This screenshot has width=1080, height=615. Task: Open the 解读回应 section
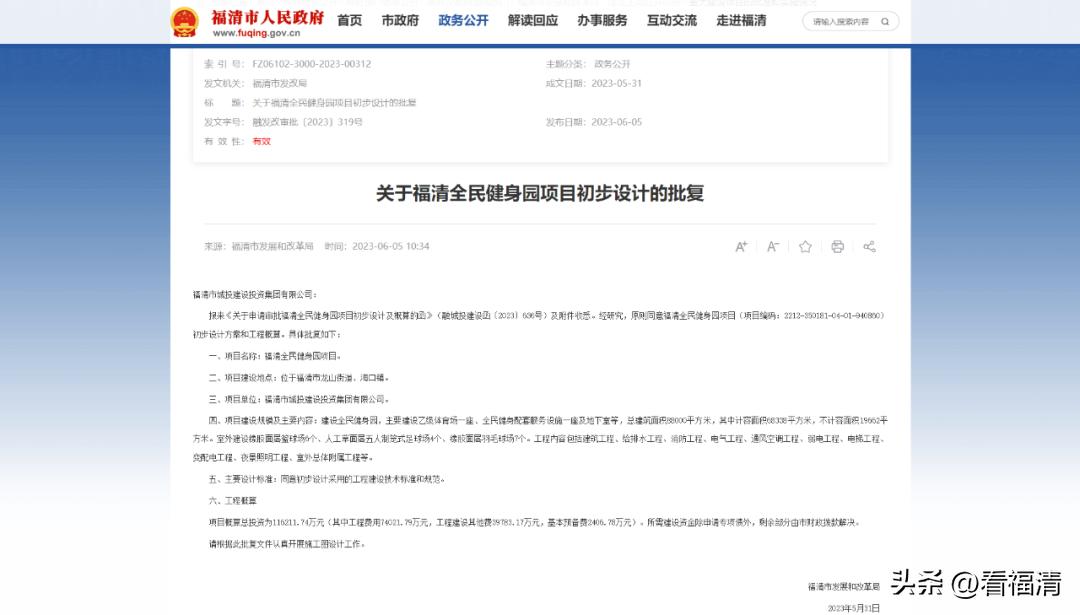click(x=531, y=21)
